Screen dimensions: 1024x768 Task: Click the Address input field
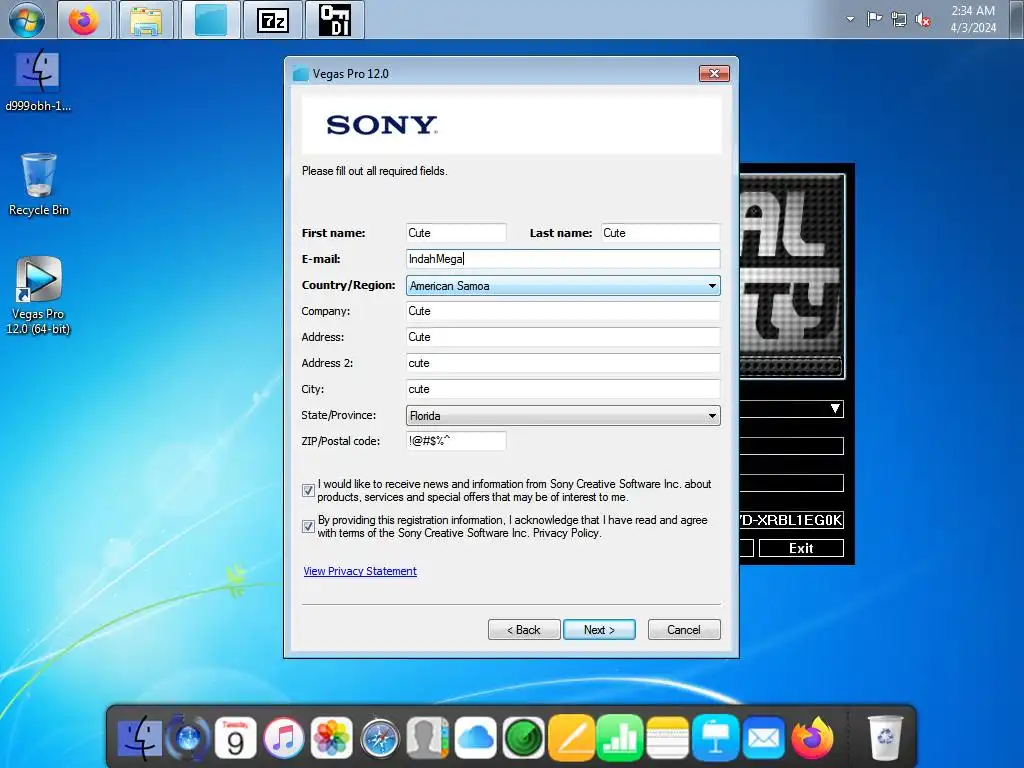tap(563, 337)
